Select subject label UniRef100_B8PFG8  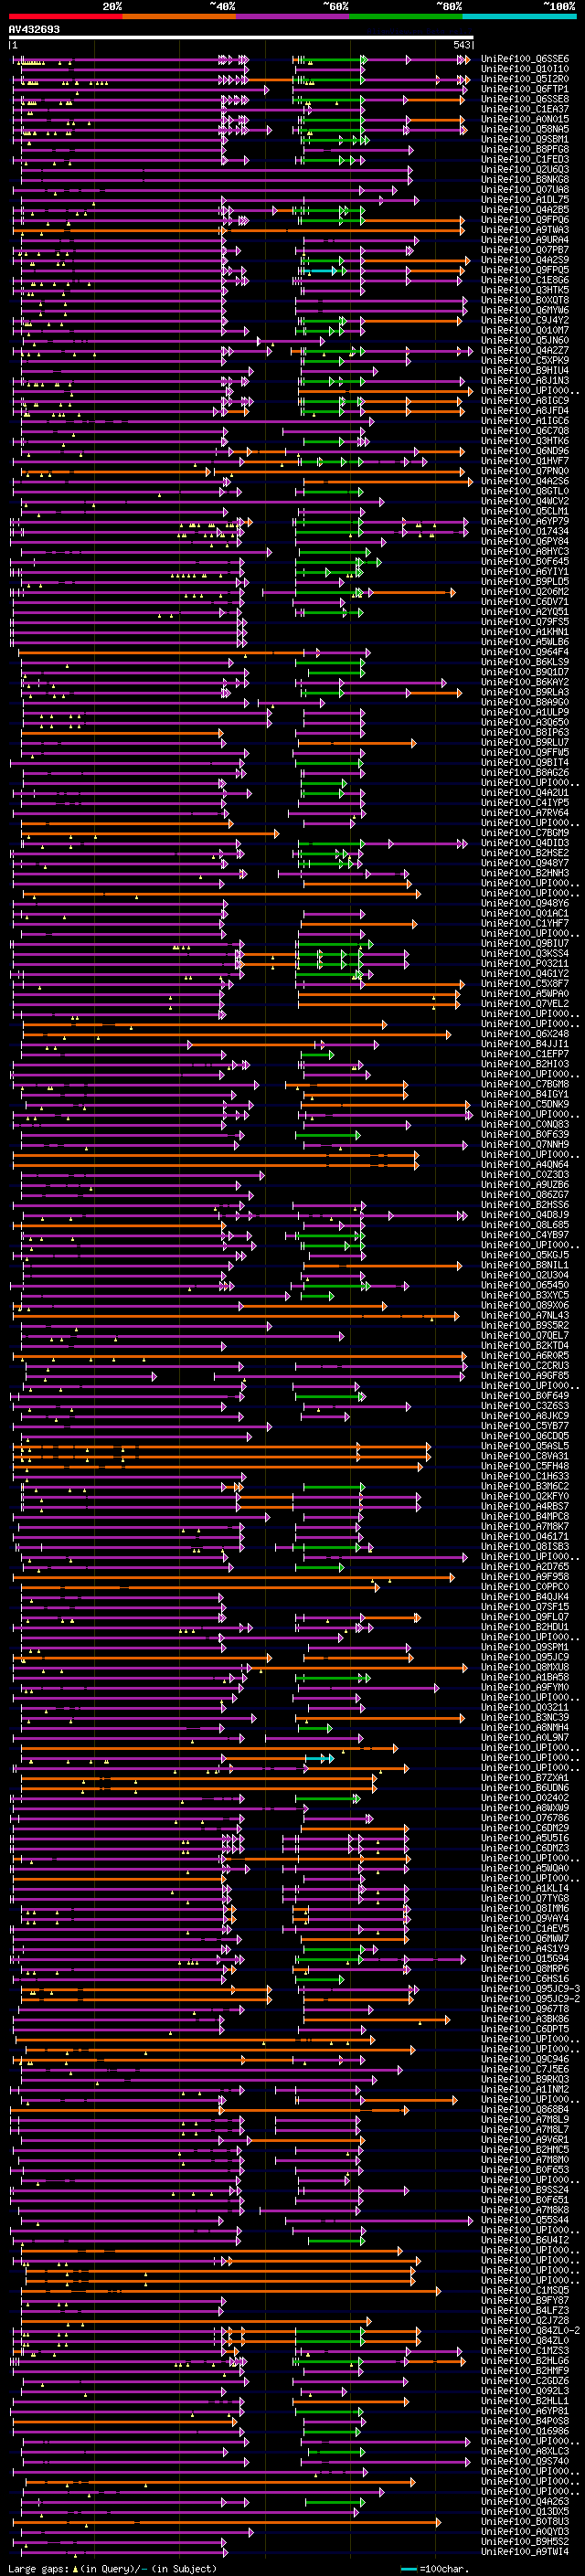tap(525, 149)
